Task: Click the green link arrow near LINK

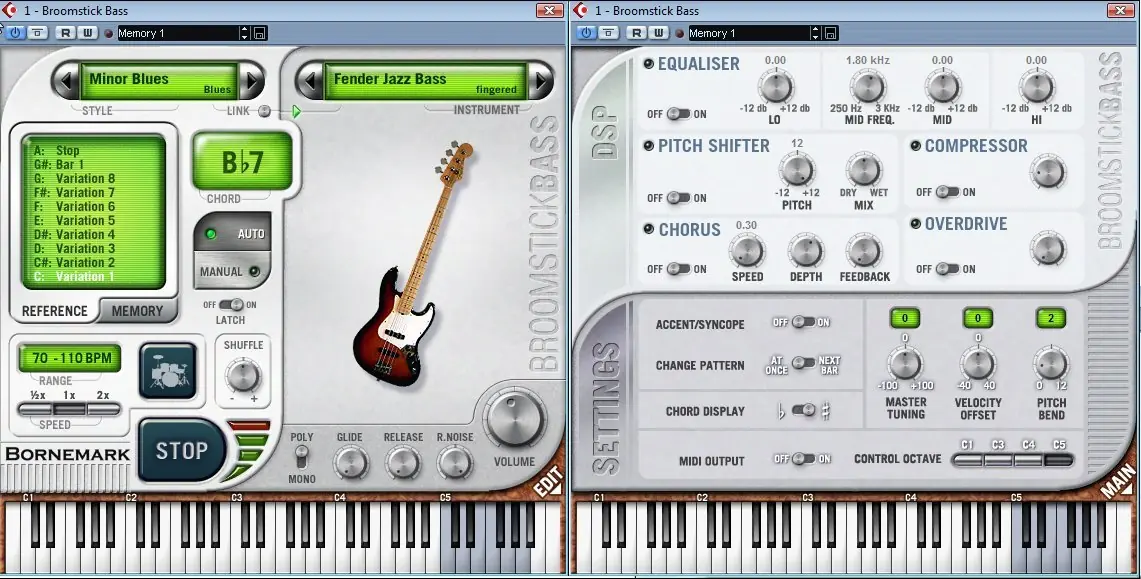Action: click(x=296, y=111)
